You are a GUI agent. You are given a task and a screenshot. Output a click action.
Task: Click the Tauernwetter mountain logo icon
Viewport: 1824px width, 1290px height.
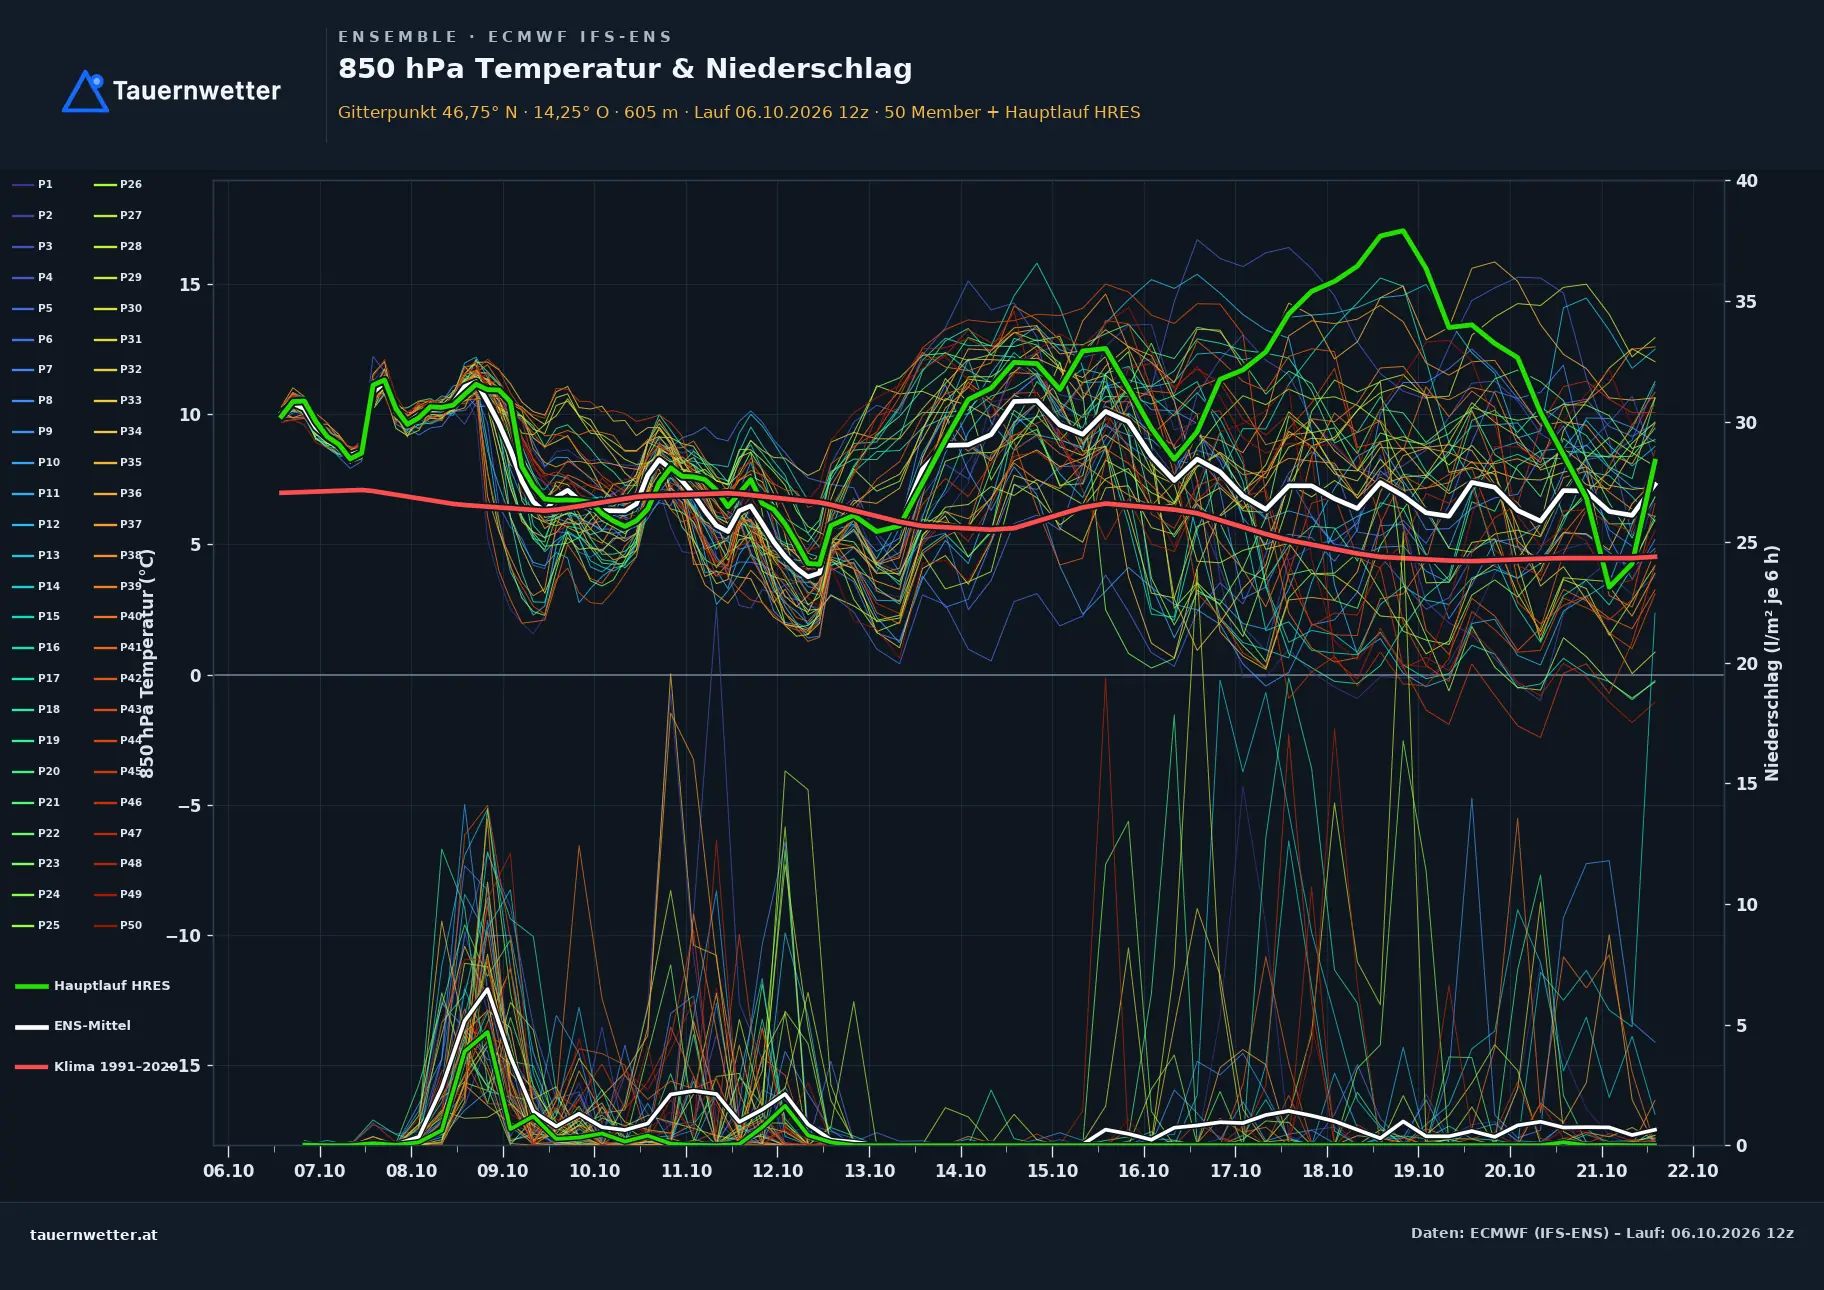pyautogui.click(x=85, y=91)
